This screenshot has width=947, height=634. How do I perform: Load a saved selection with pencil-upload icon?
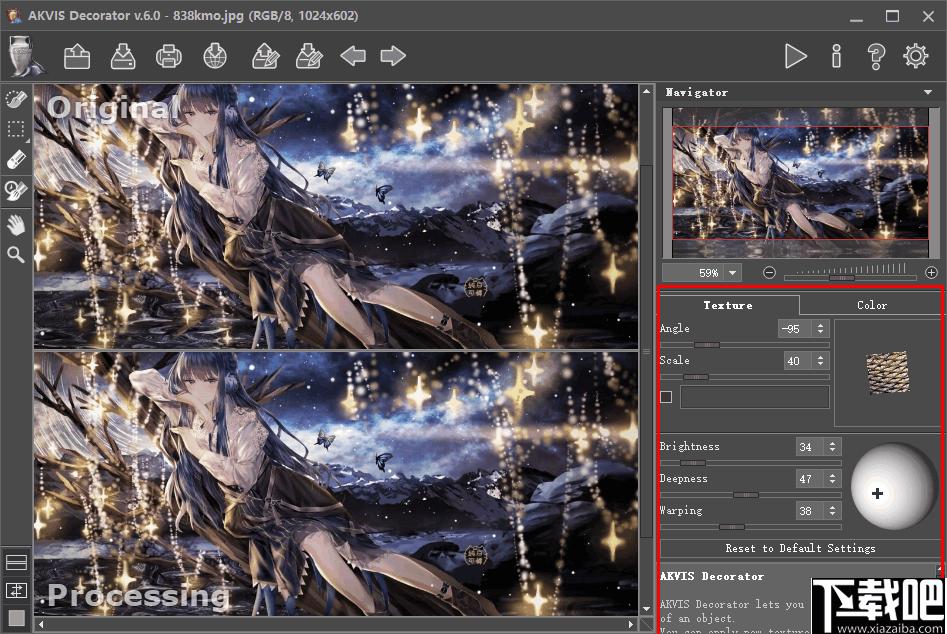(x=265, y=56)
